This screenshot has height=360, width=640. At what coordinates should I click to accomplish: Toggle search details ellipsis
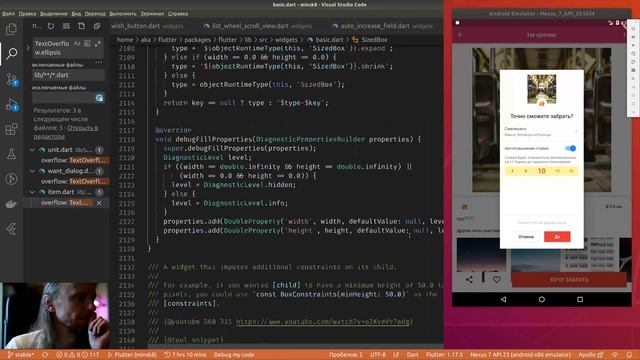tap(99, 63)
